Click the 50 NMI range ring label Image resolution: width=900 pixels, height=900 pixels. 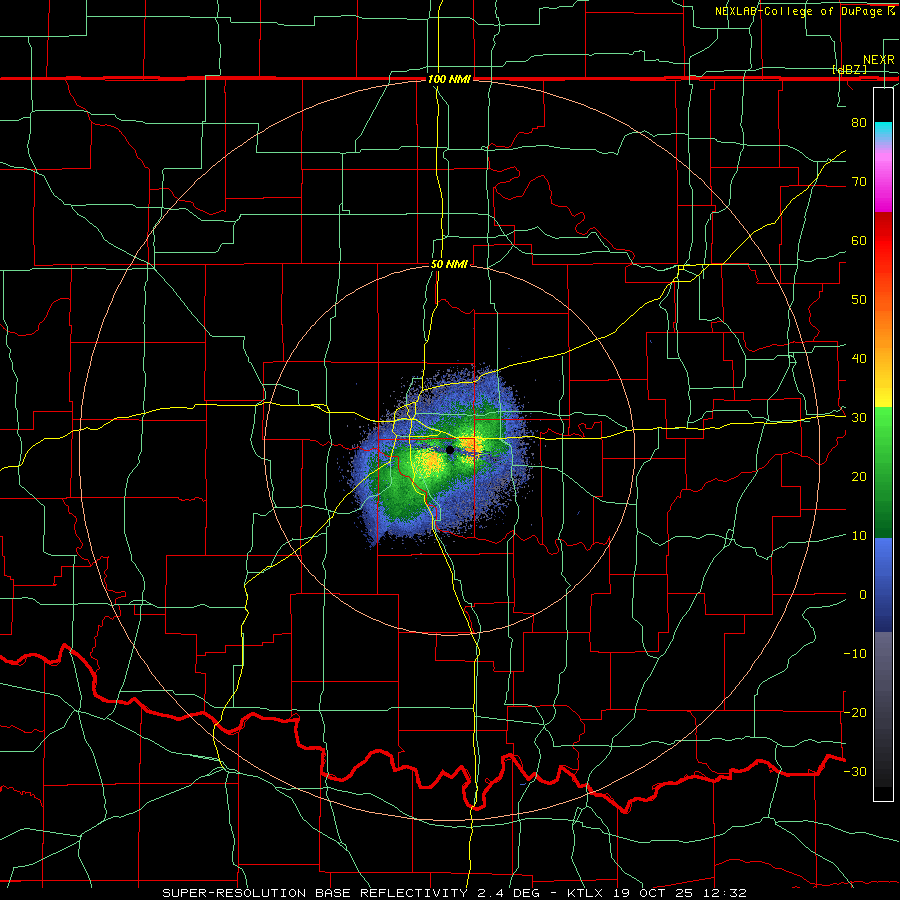pos(449,264)
